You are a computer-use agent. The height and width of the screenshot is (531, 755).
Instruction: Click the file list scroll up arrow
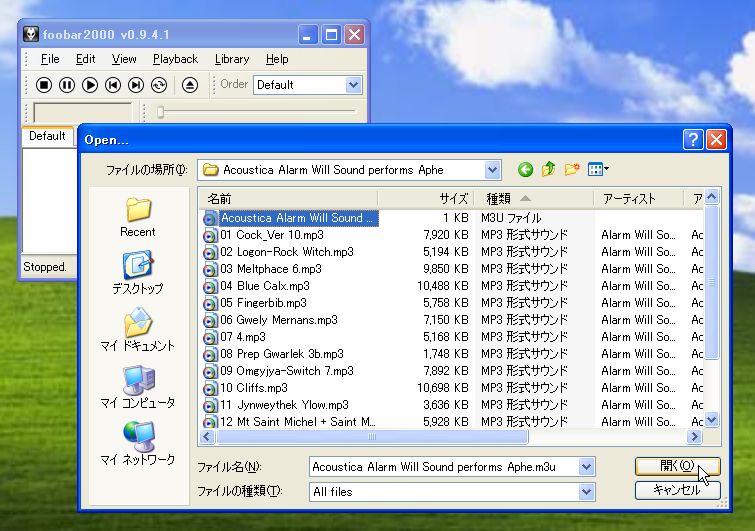tap(711, 196)
